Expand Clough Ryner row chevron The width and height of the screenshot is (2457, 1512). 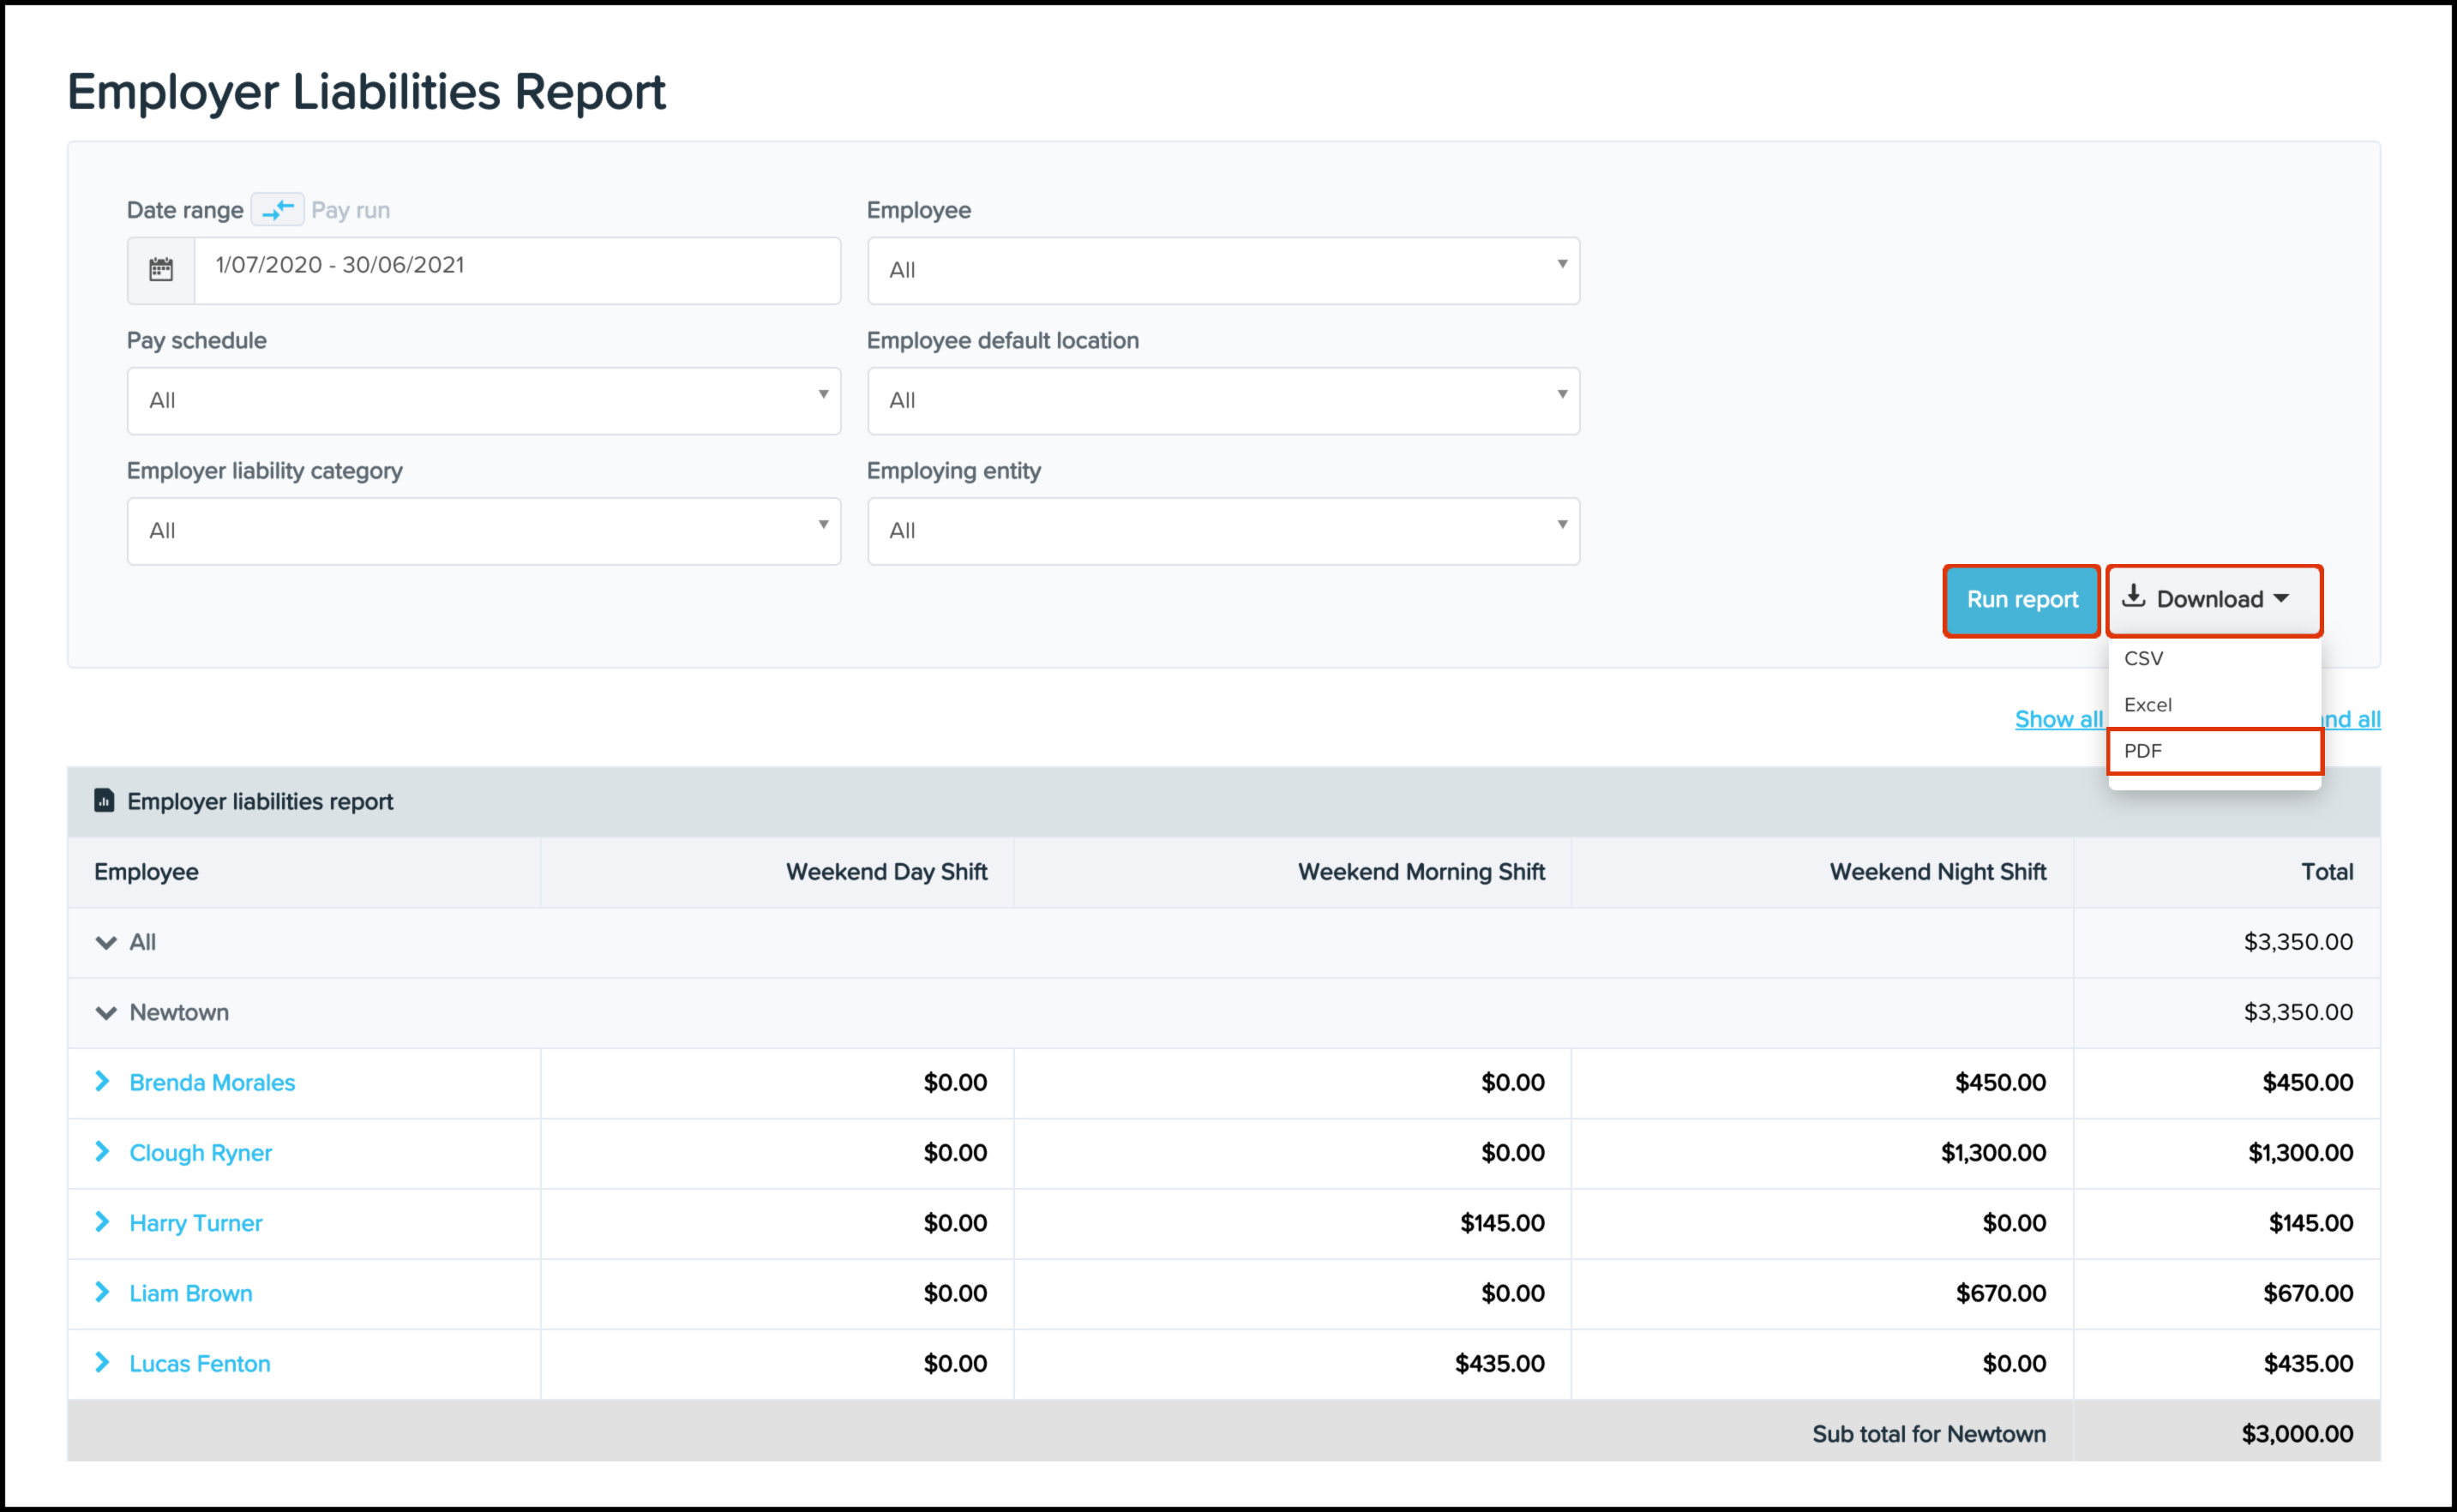tap(102, 1152)
